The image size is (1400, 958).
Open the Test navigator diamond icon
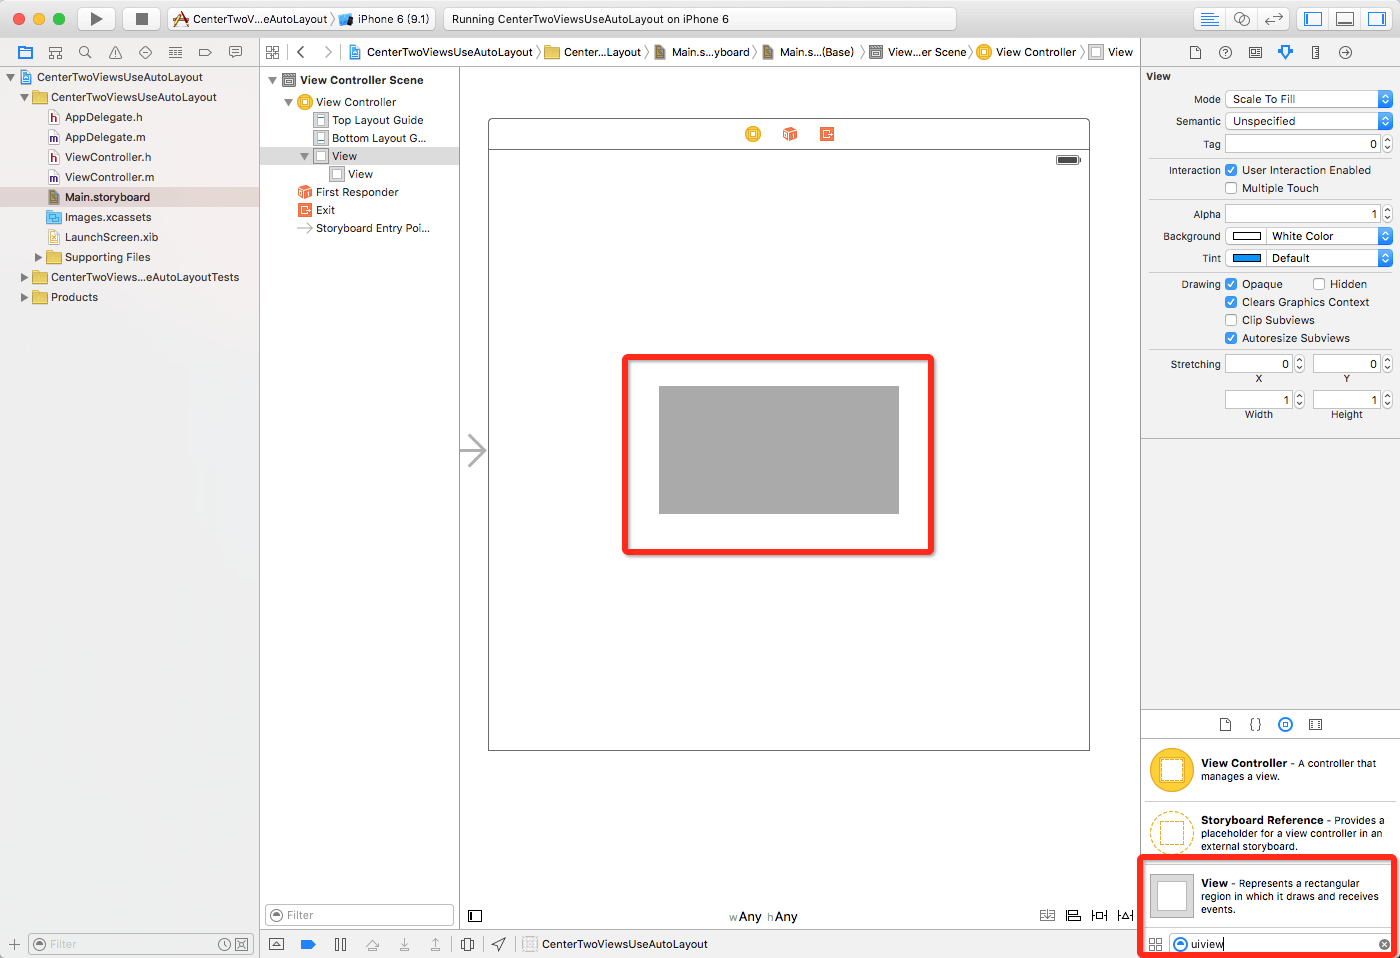(x=146, y=52)
